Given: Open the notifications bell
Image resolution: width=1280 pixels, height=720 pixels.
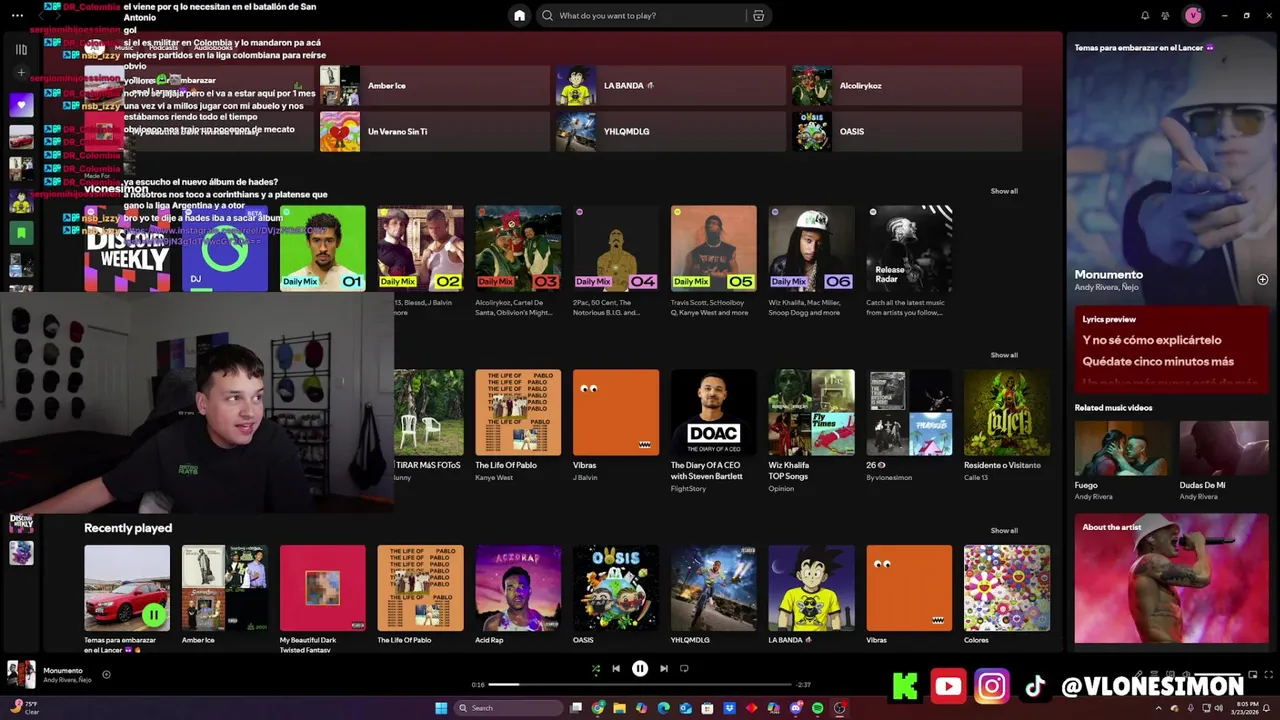Looking at the screenshot, I should point(1145,16).
